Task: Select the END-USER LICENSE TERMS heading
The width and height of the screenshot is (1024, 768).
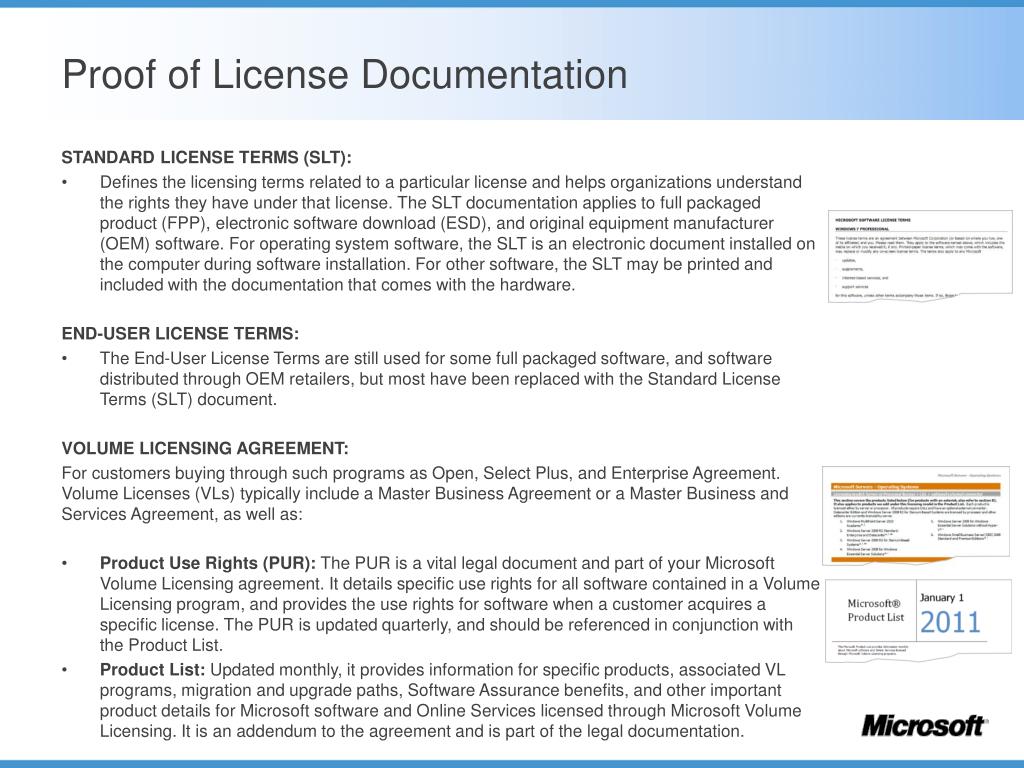Action: click(x=180, y=334)
